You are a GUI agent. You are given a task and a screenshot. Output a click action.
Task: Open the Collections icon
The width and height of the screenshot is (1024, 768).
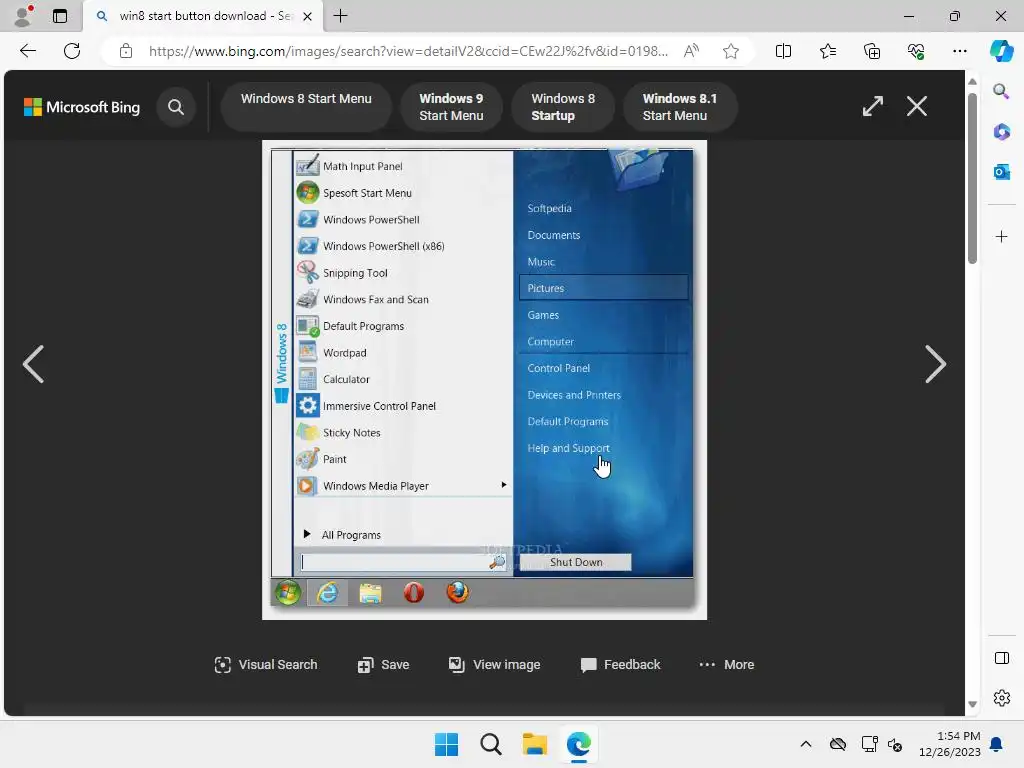(872, 51)
